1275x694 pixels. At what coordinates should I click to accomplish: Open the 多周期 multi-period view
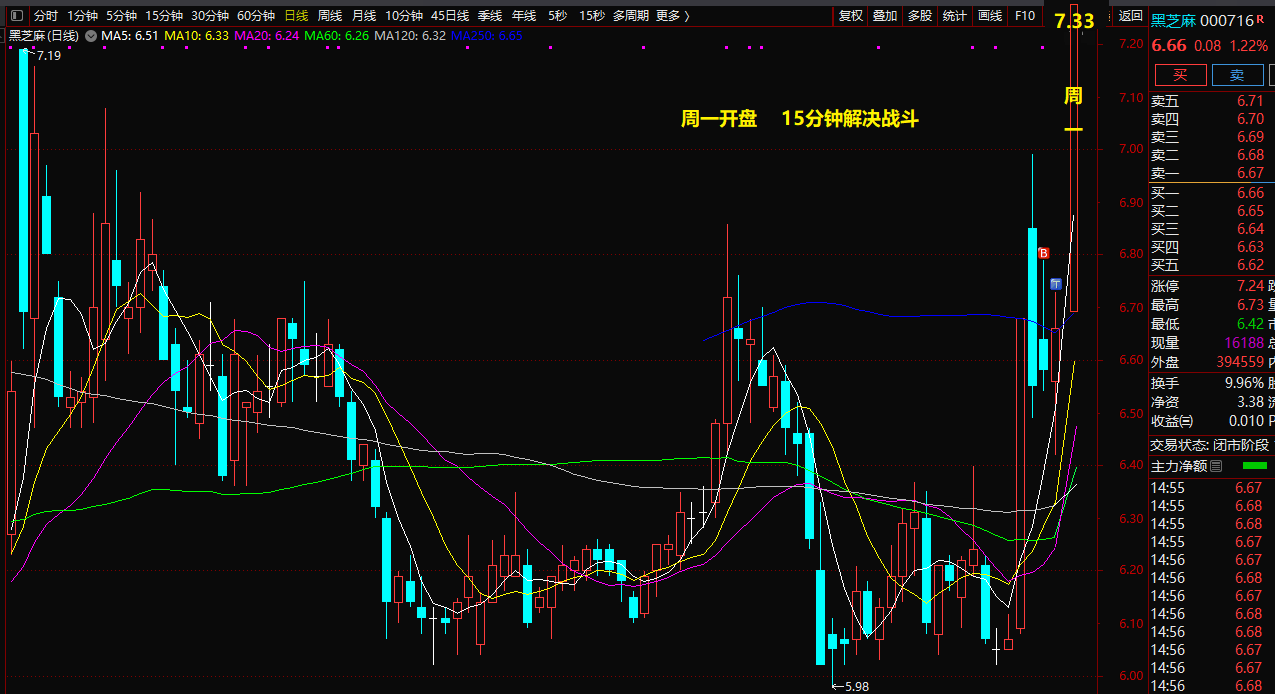[x=631, y=16]
